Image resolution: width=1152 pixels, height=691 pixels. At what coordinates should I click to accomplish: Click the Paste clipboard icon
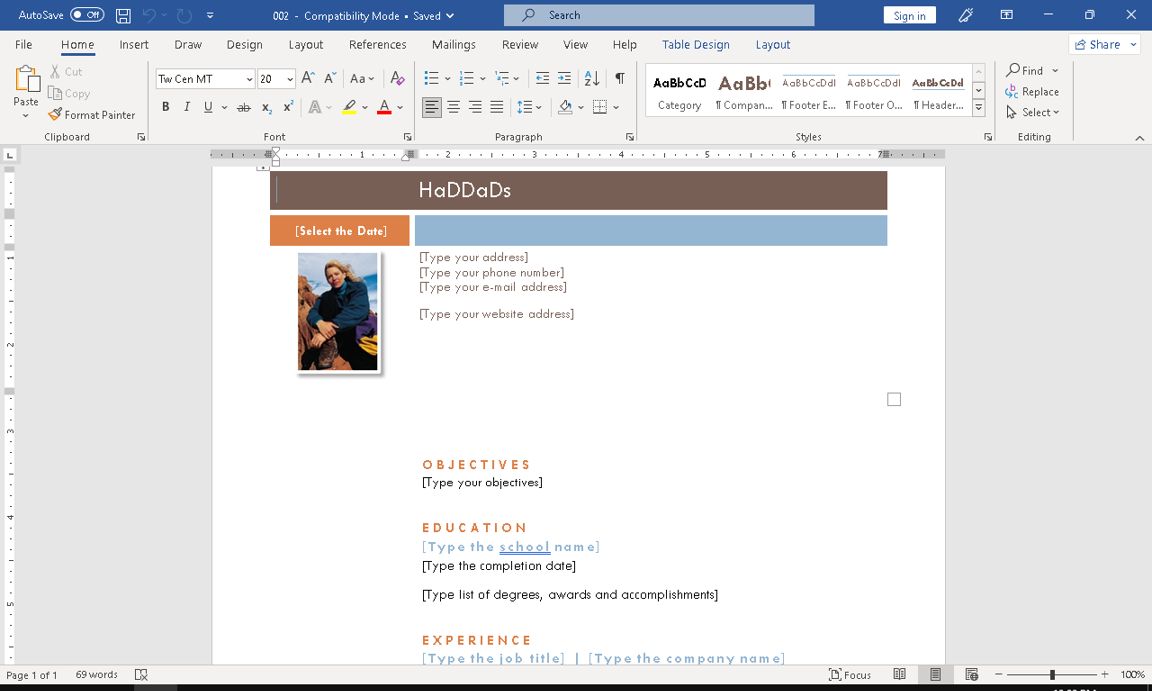[x=26, y=79]
